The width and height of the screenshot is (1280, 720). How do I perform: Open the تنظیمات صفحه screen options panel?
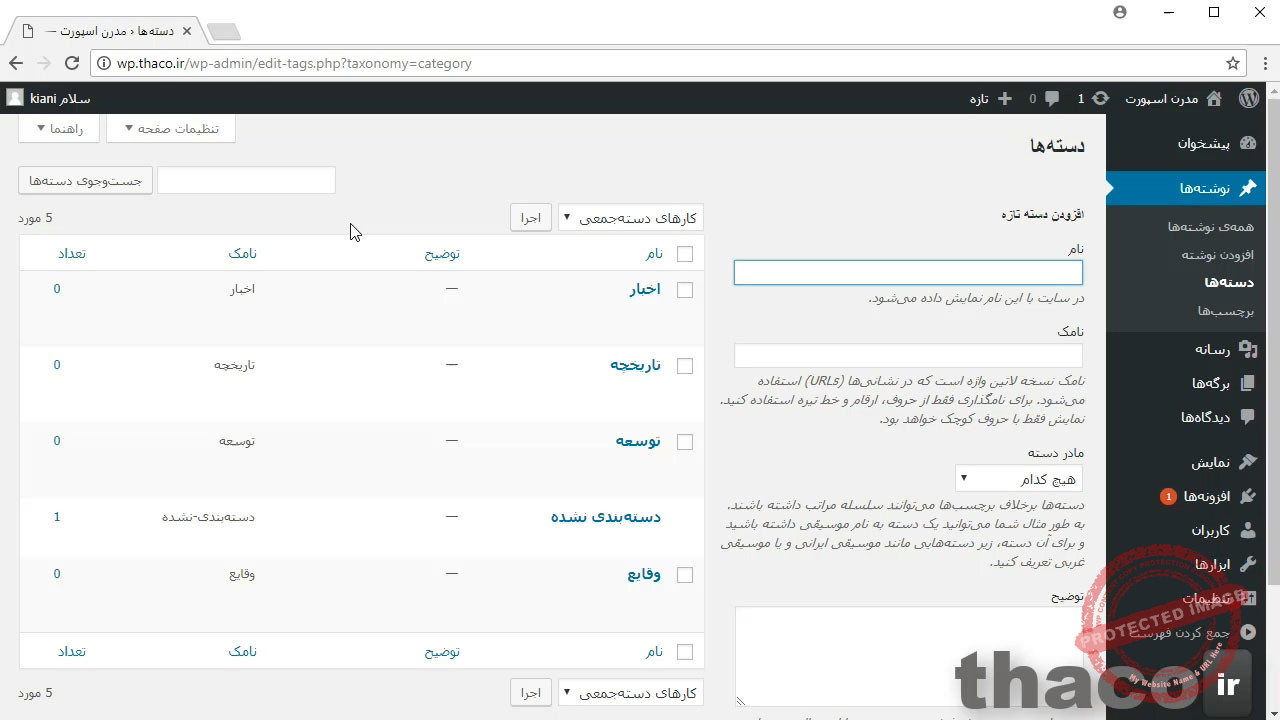point(171,128)
